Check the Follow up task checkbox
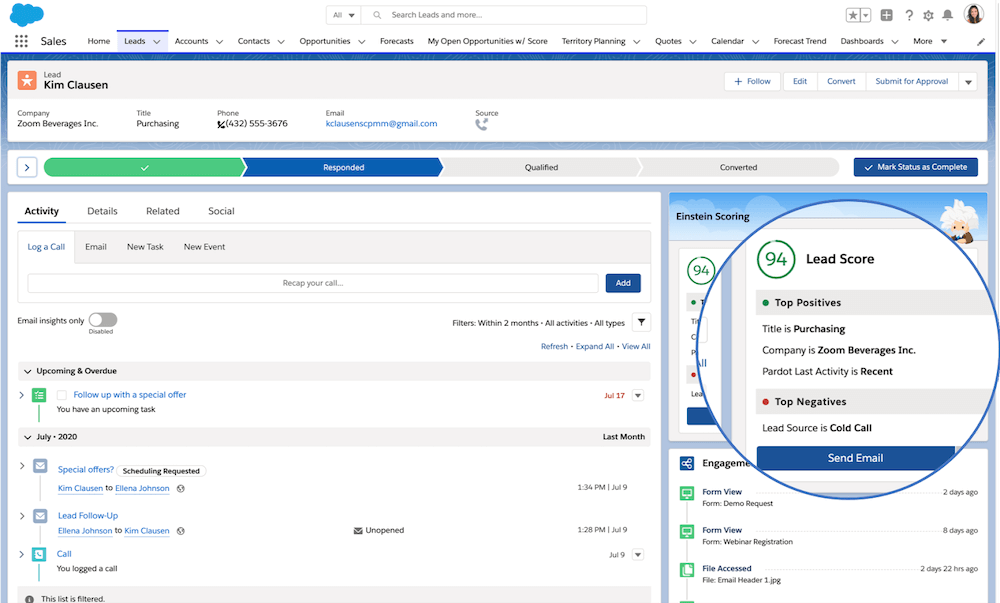The image size is (1000, 603). (62, 395)
